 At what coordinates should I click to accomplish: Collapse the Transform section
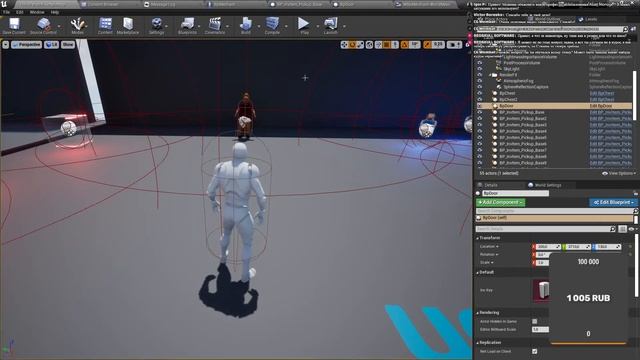(478, 238)
